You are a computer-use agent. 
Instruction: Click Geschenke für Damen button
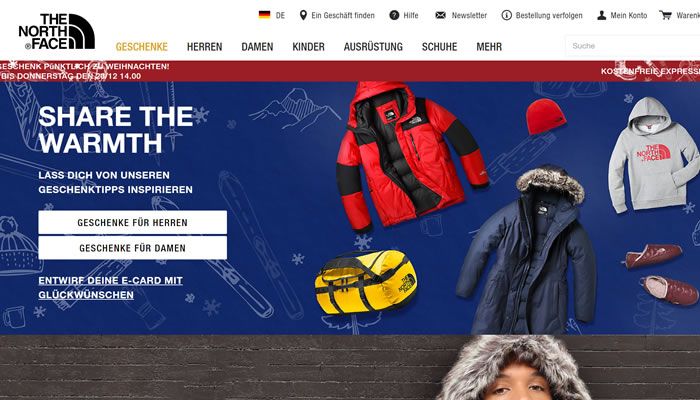coord(133,248)
